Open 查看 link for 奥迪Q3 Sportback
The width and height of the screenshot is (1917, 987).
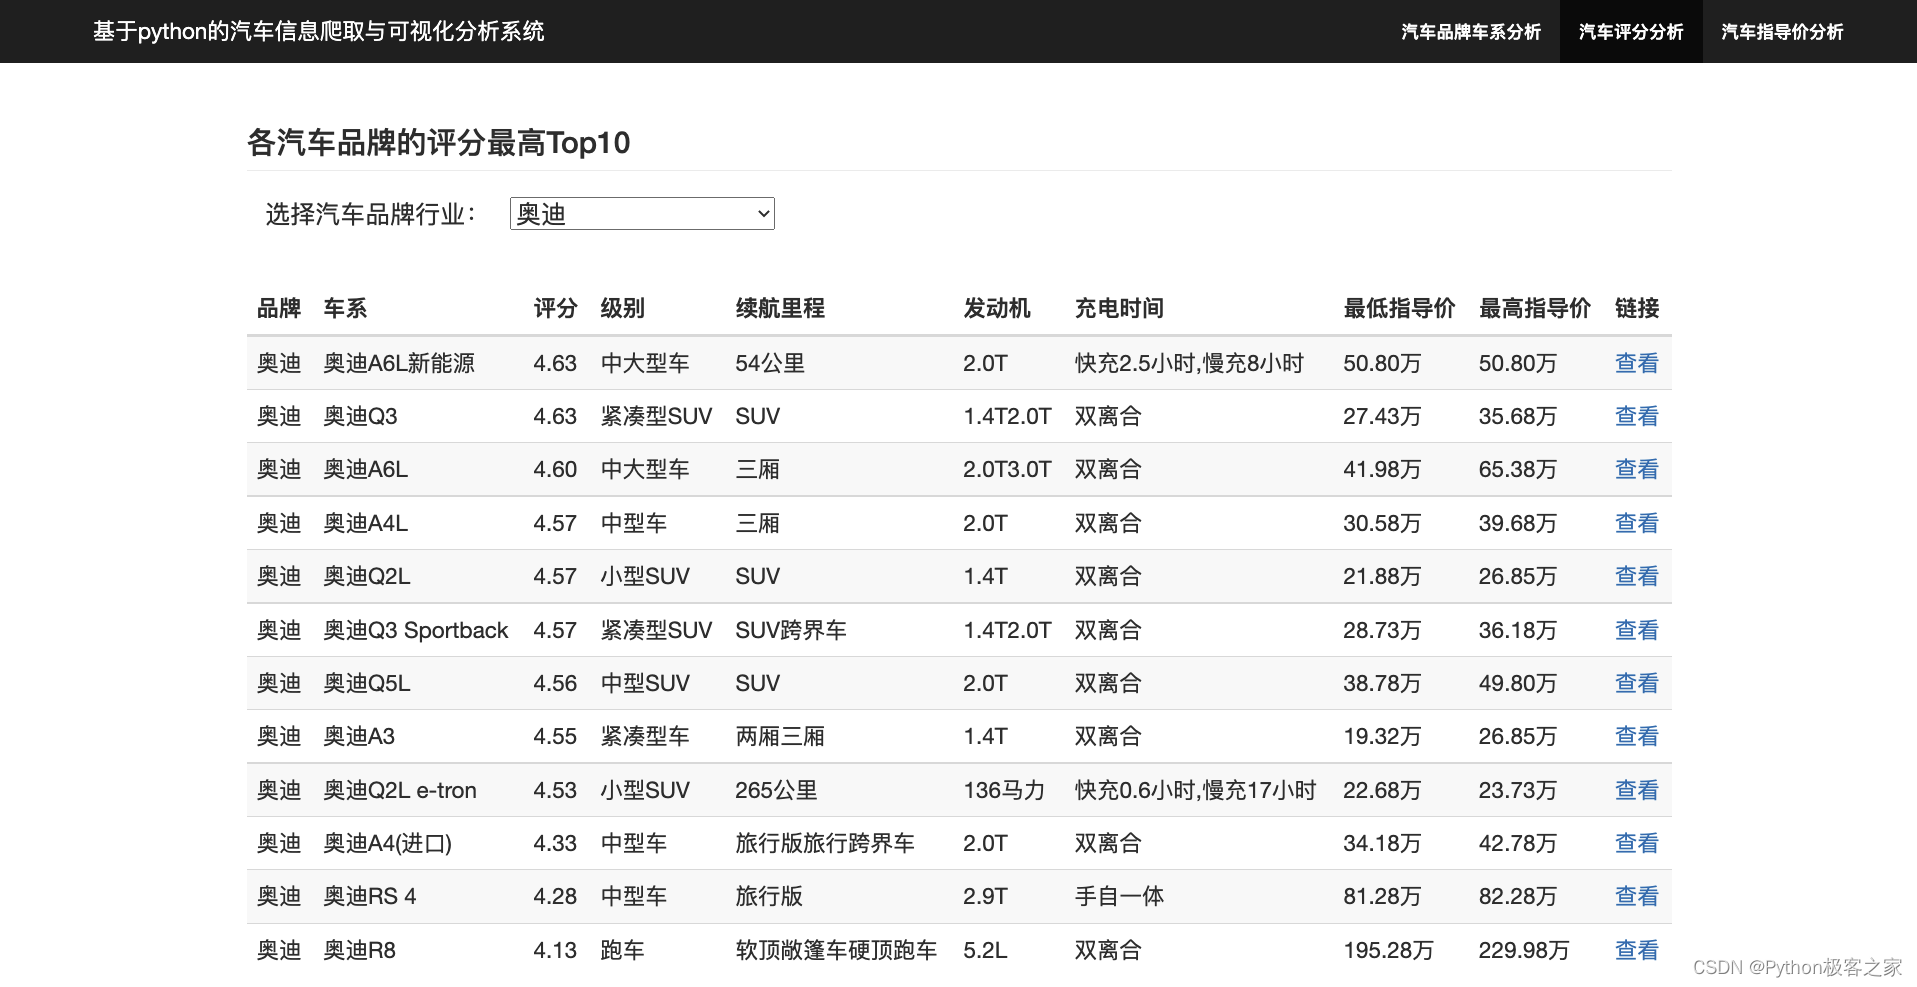click(1637, 630)
